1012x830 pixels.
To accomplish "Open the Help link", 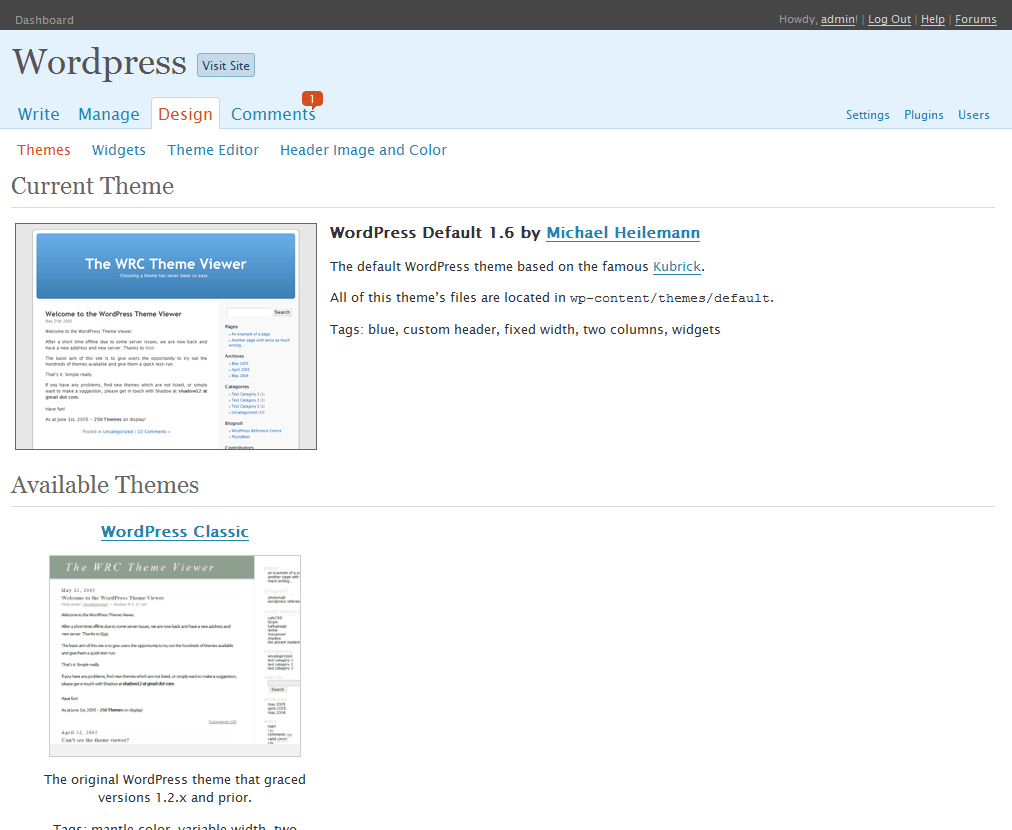I will tap(933, 19).
